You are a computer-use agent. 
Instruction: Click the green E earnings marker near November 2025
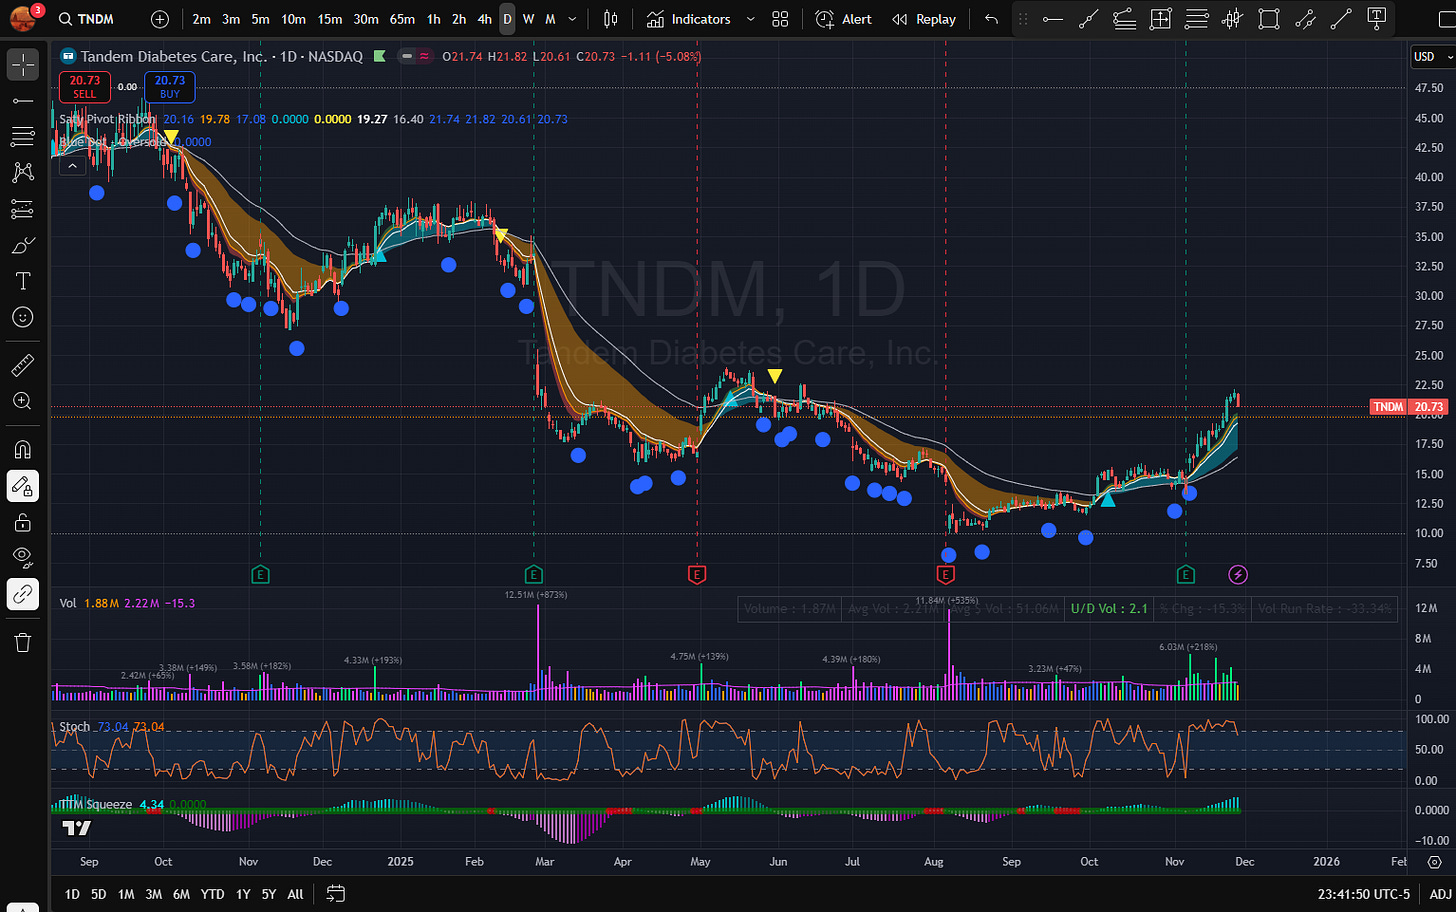(1185, 574)
